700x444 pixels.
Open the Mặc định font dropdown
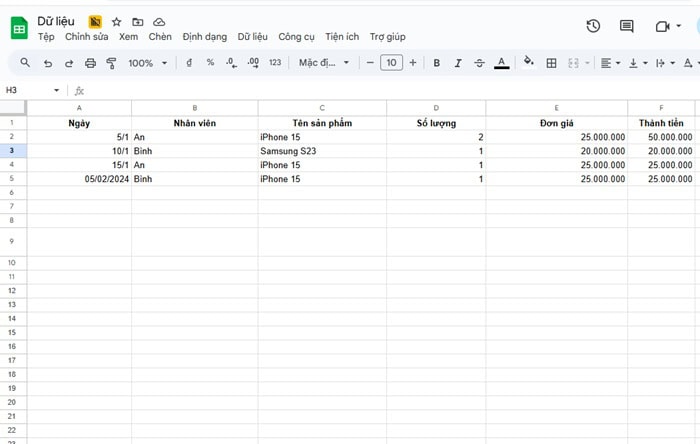[324, 63]
